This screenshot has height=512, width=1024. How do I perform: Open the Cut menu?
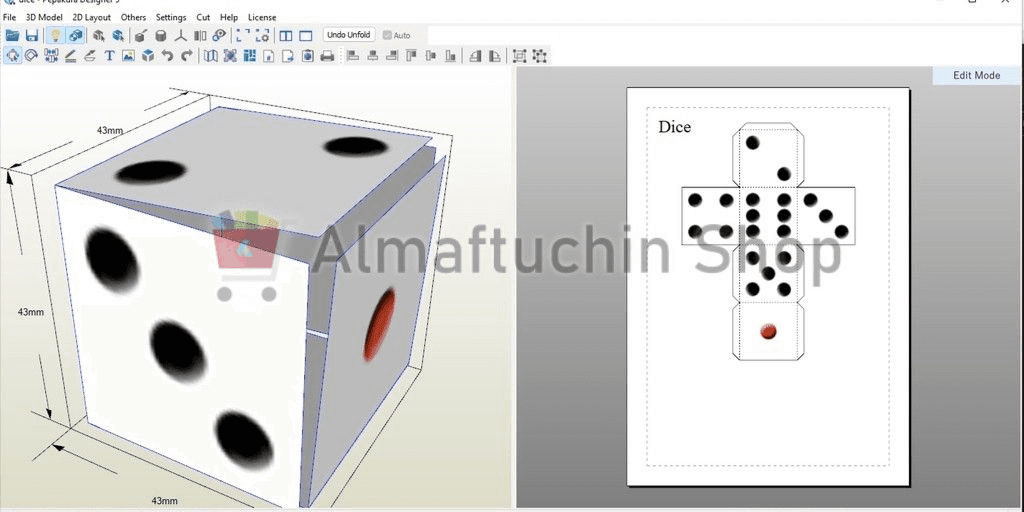click(x=203, y=17)
